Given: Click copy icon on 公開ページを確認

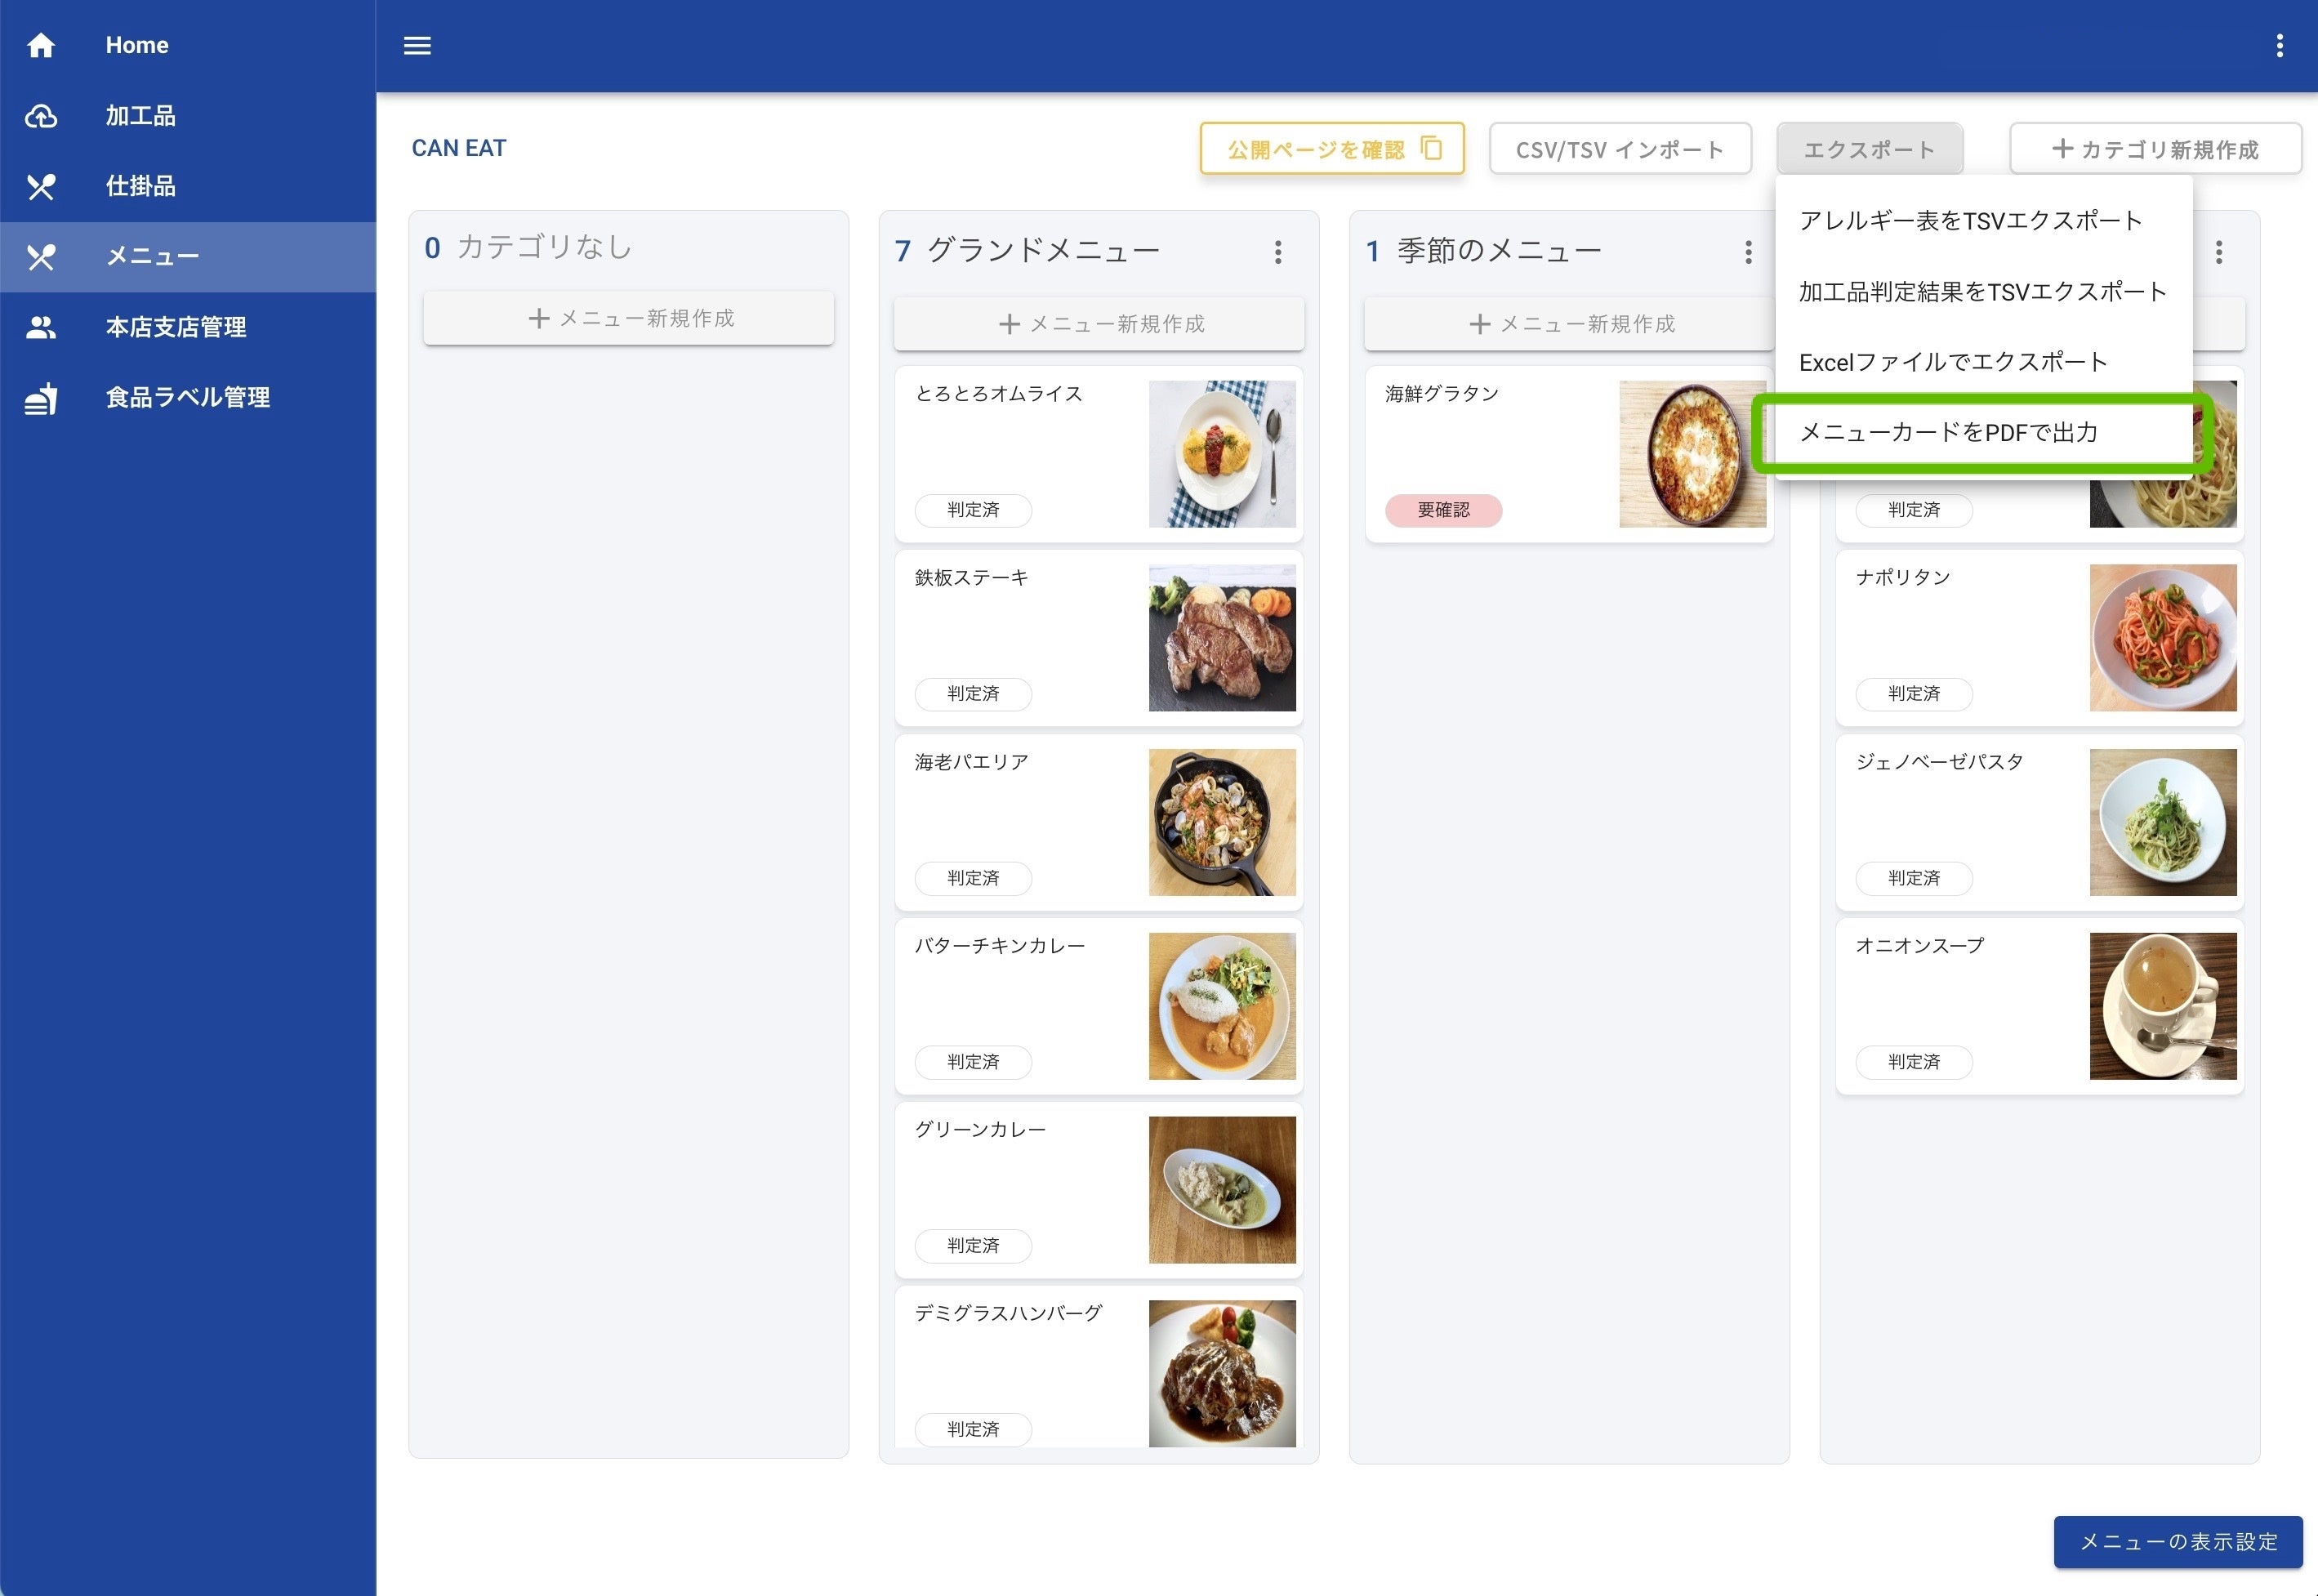Looking at the screenshot, I should coord(1431,148).
